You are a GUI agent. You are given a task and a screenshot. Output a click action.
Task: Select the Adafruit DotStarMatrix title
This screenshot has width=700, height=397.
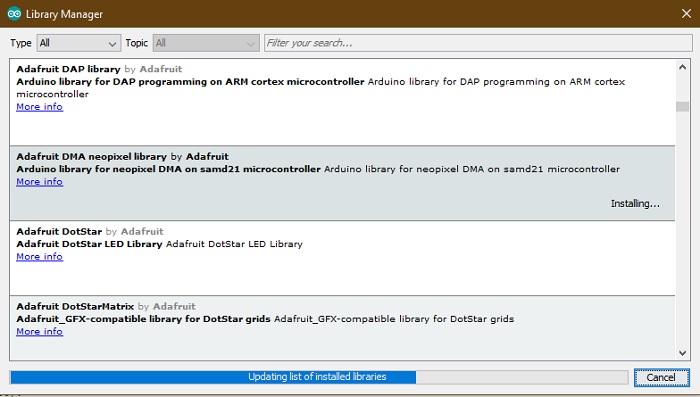pyautogui.click(x=75, y=307)
